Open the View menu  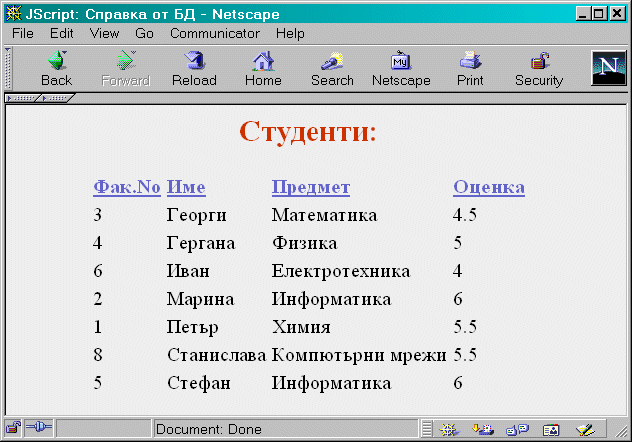pos(104,33)
